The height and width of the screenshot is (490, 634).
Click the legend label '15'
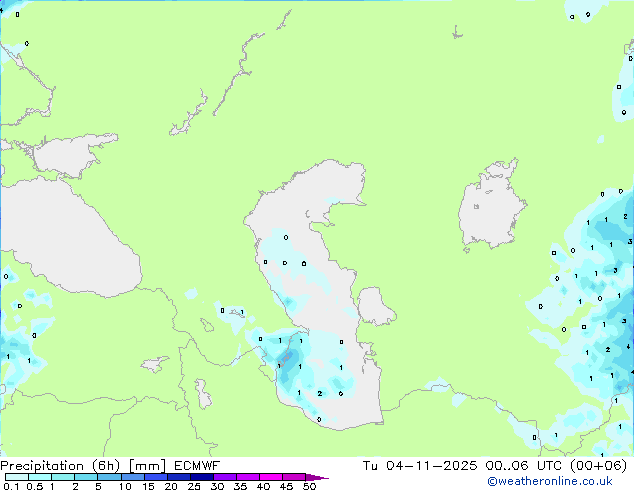point(148,486)
